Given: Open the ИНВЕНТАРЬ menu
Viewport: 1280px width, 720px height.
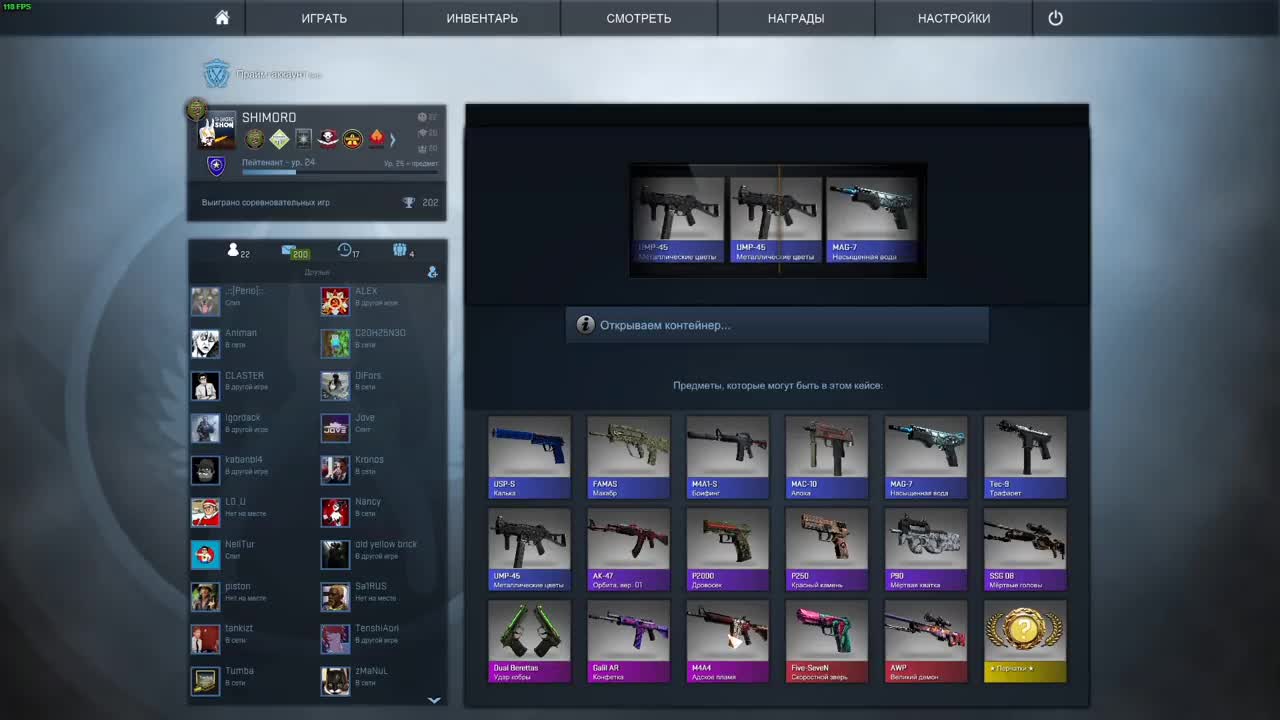Looking at the screenshot, I should point(482,18).
